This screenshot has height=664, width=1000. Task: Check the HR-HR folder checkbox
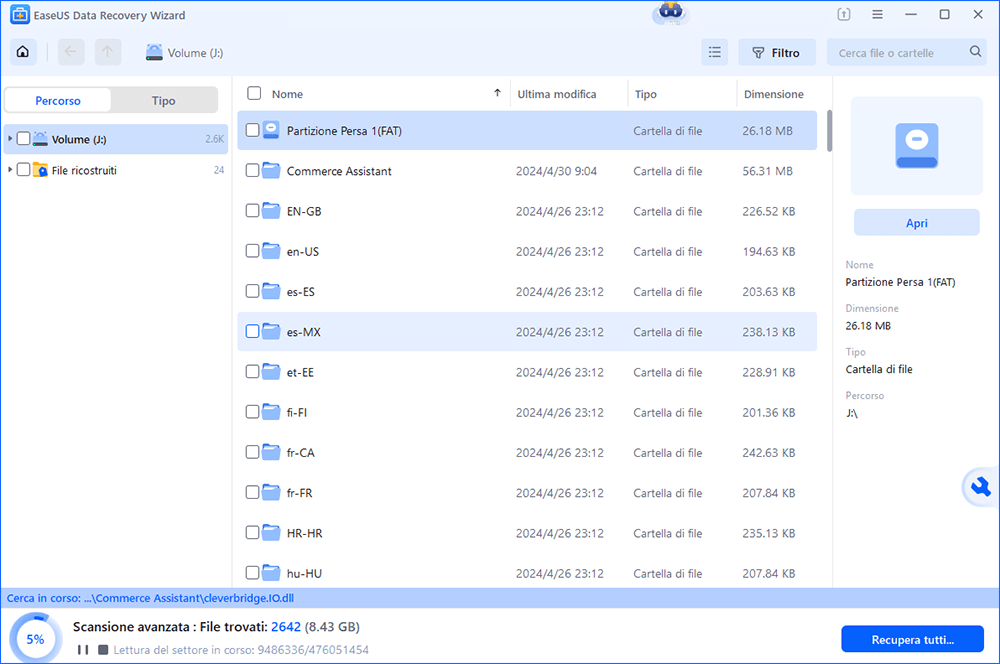[x=253, y=533]
